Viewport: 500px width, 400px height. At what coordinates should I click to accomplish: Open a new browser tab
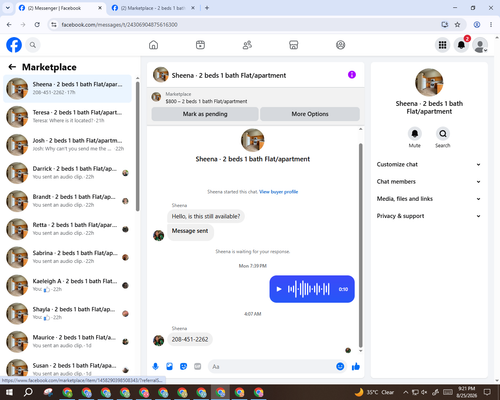(x=207, y=8)
